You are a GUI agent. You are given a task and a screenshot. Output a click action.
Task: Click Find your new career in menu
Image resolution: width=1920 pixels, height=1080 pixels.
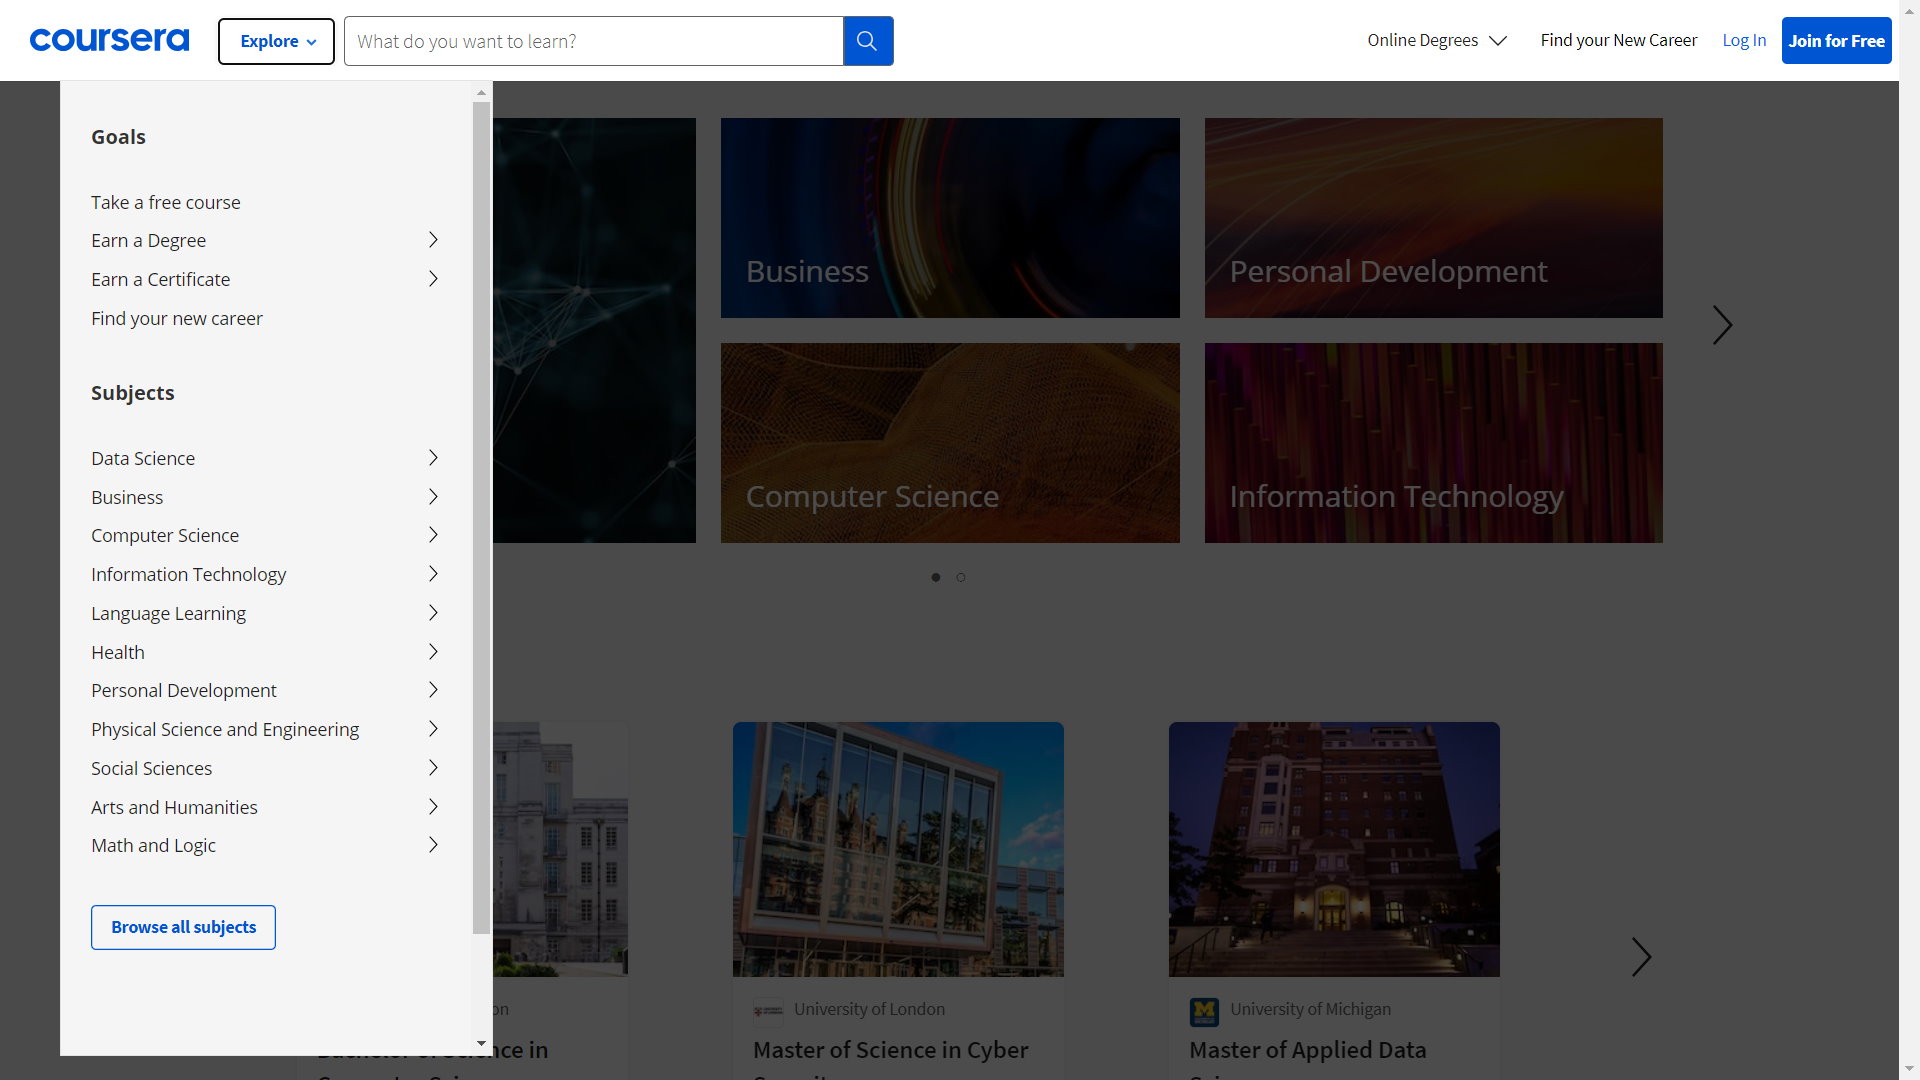177,318
